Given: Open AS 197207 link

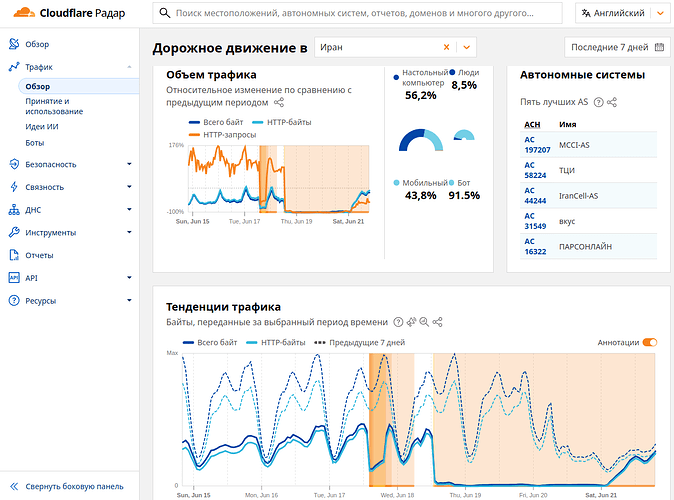Looking at the screenshot, I should (537, 145).
